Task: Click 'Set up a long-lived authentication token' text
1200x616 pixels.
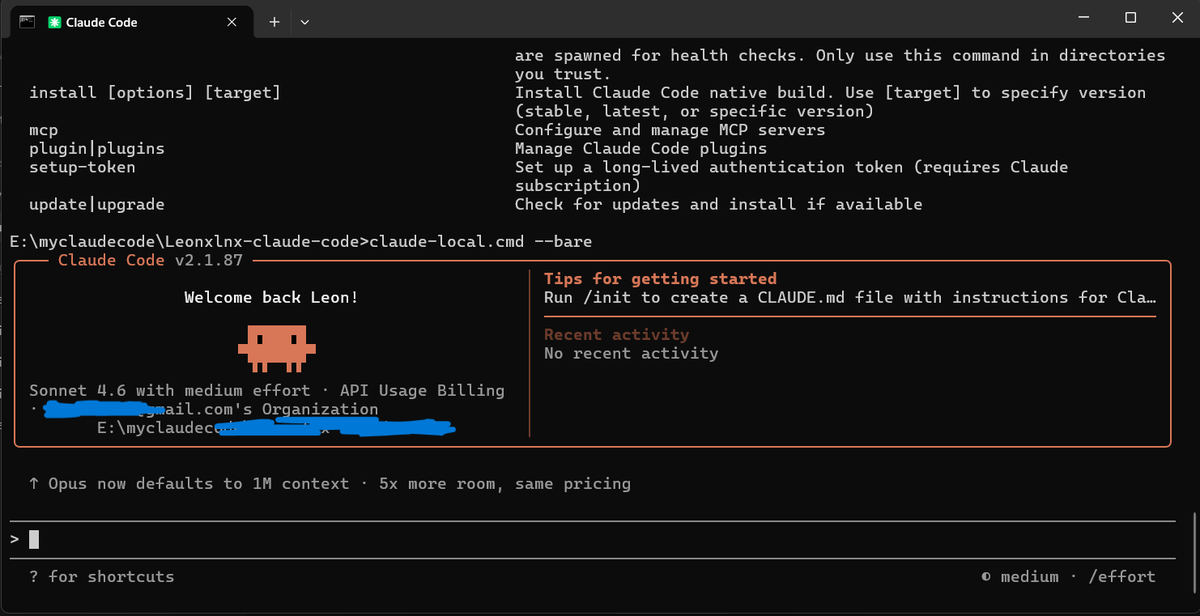Action: 792,177
